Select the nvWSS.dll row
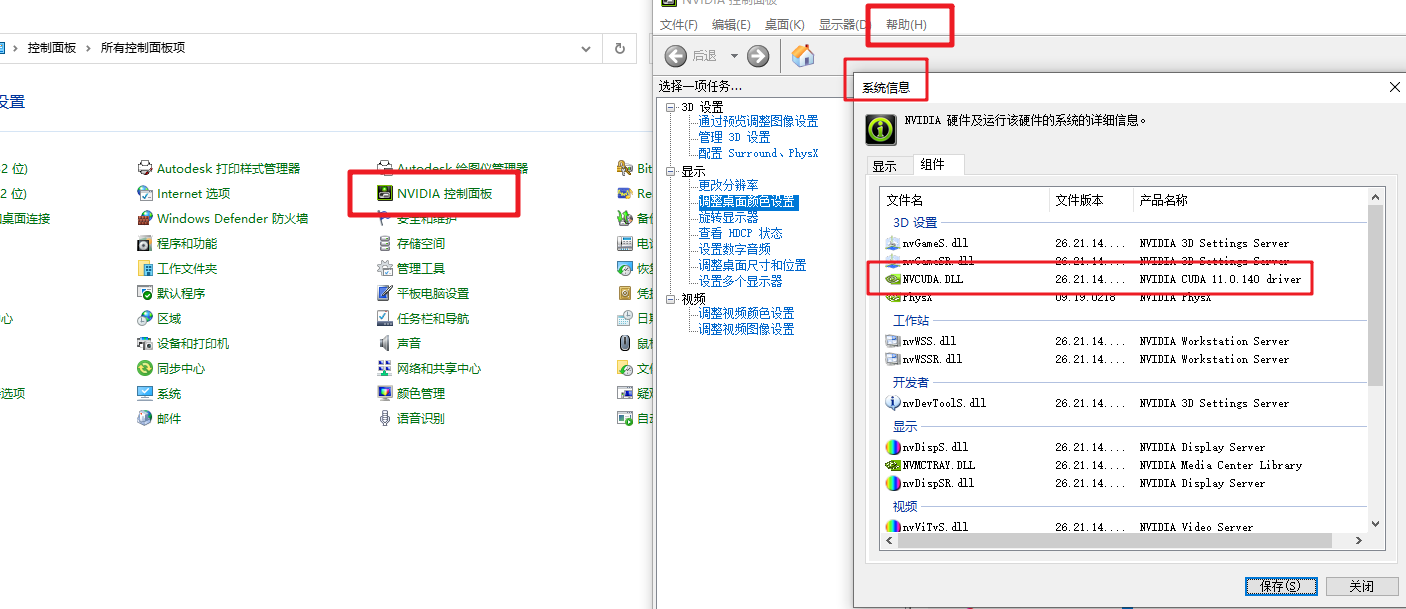 [x=1125, y=341]
